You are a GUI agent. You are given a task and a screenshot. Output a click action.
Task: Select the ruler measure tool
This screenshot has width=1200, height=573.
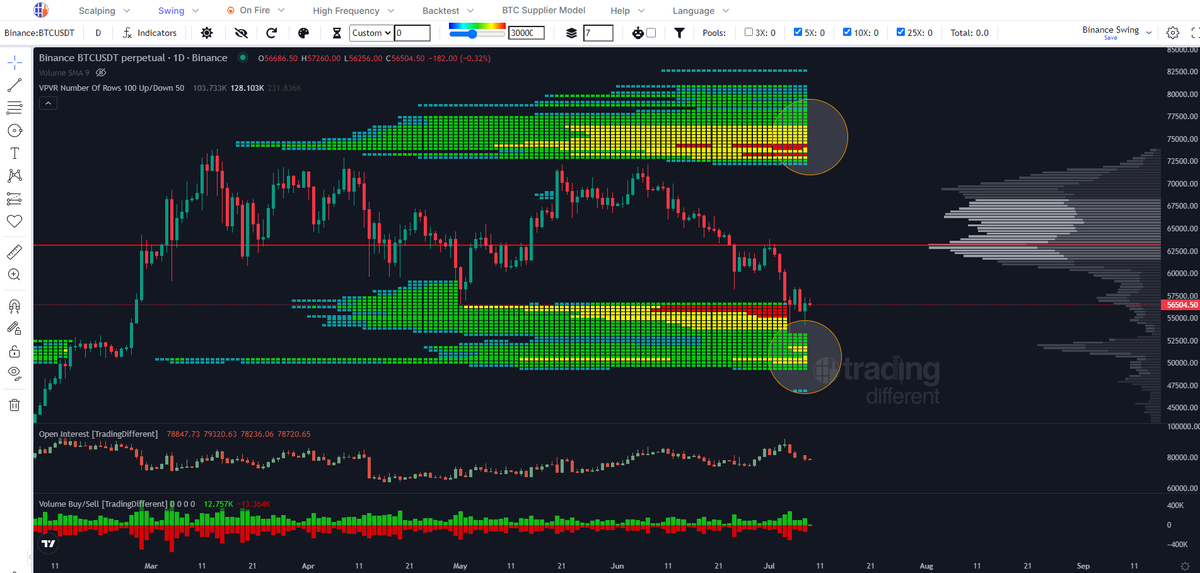[x=15, y=251]
